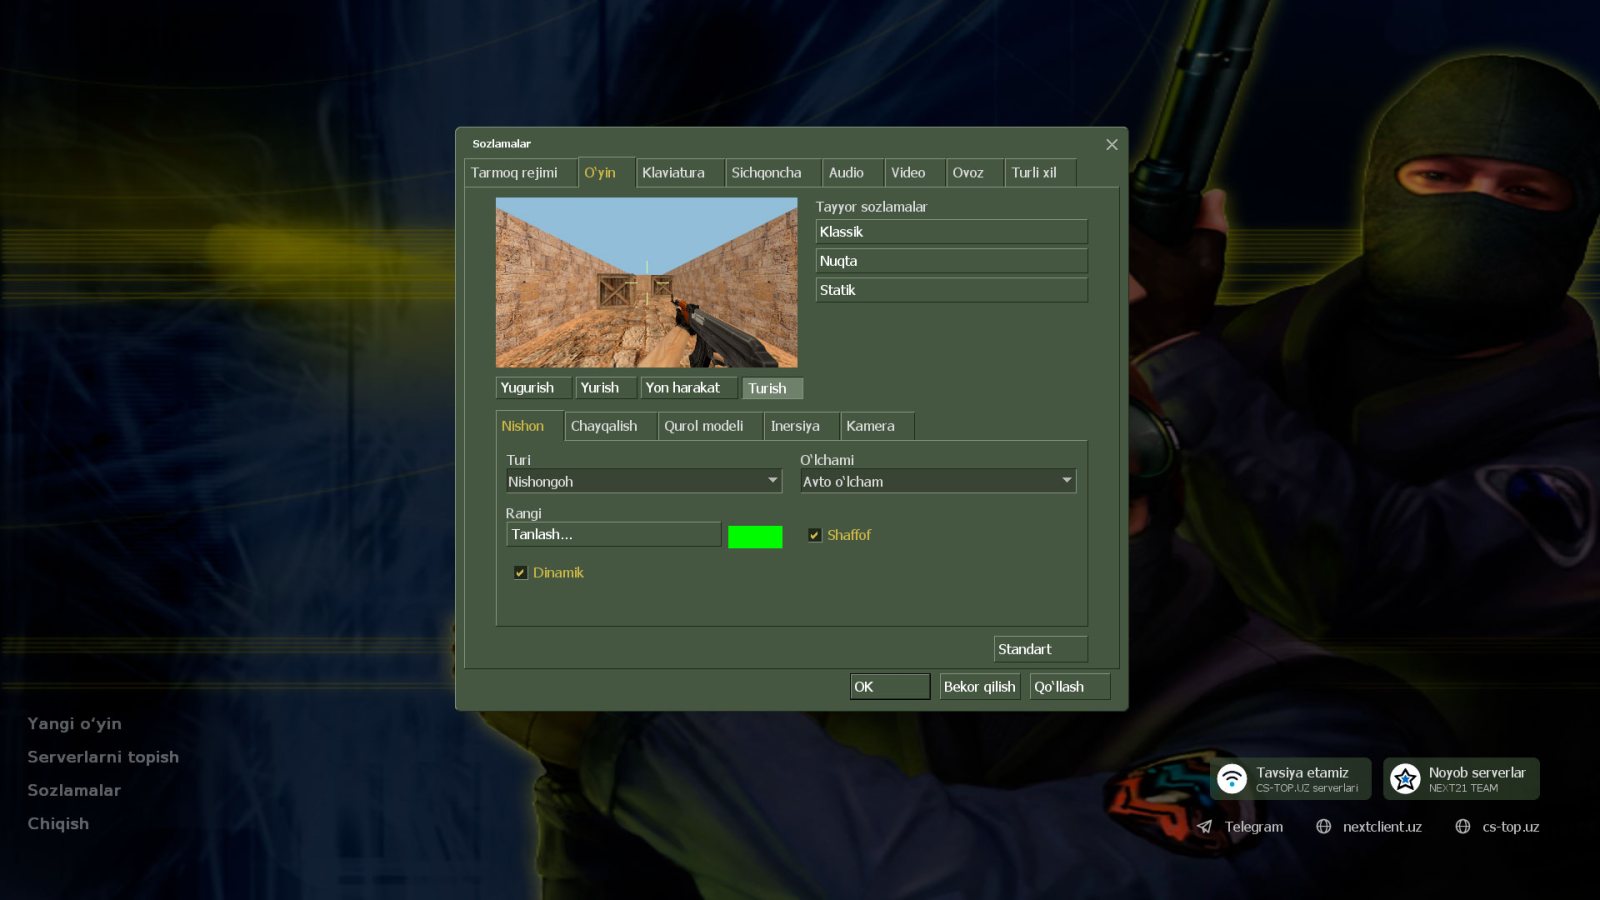Choose the Klassik preset

[x=951, y=232]
